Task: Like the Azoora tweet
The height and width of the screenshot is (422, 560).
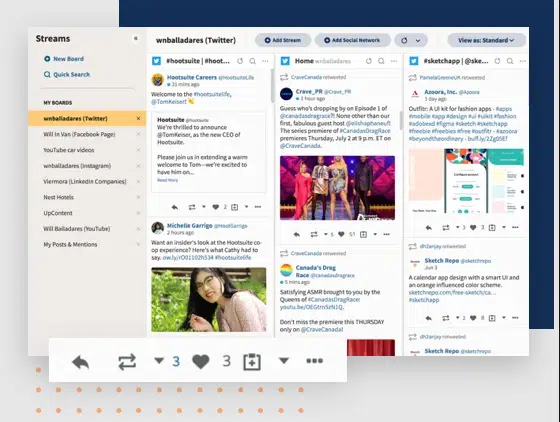Action: 473,227
